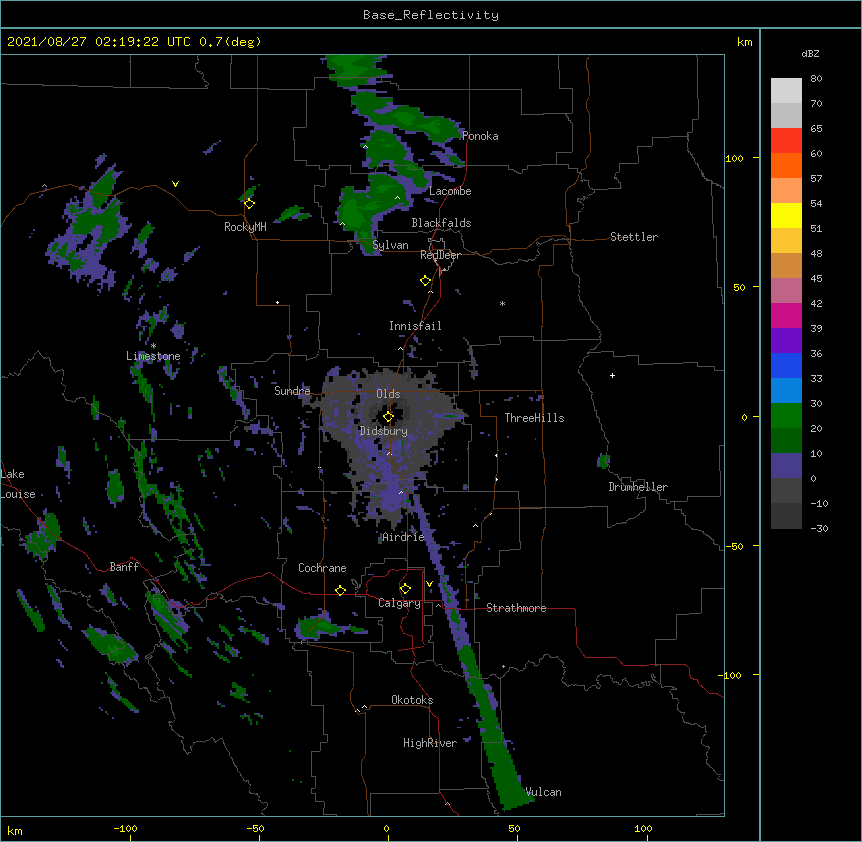
Task: Click the white plus marker northwest of Drumheller
Action: point(612,375)
